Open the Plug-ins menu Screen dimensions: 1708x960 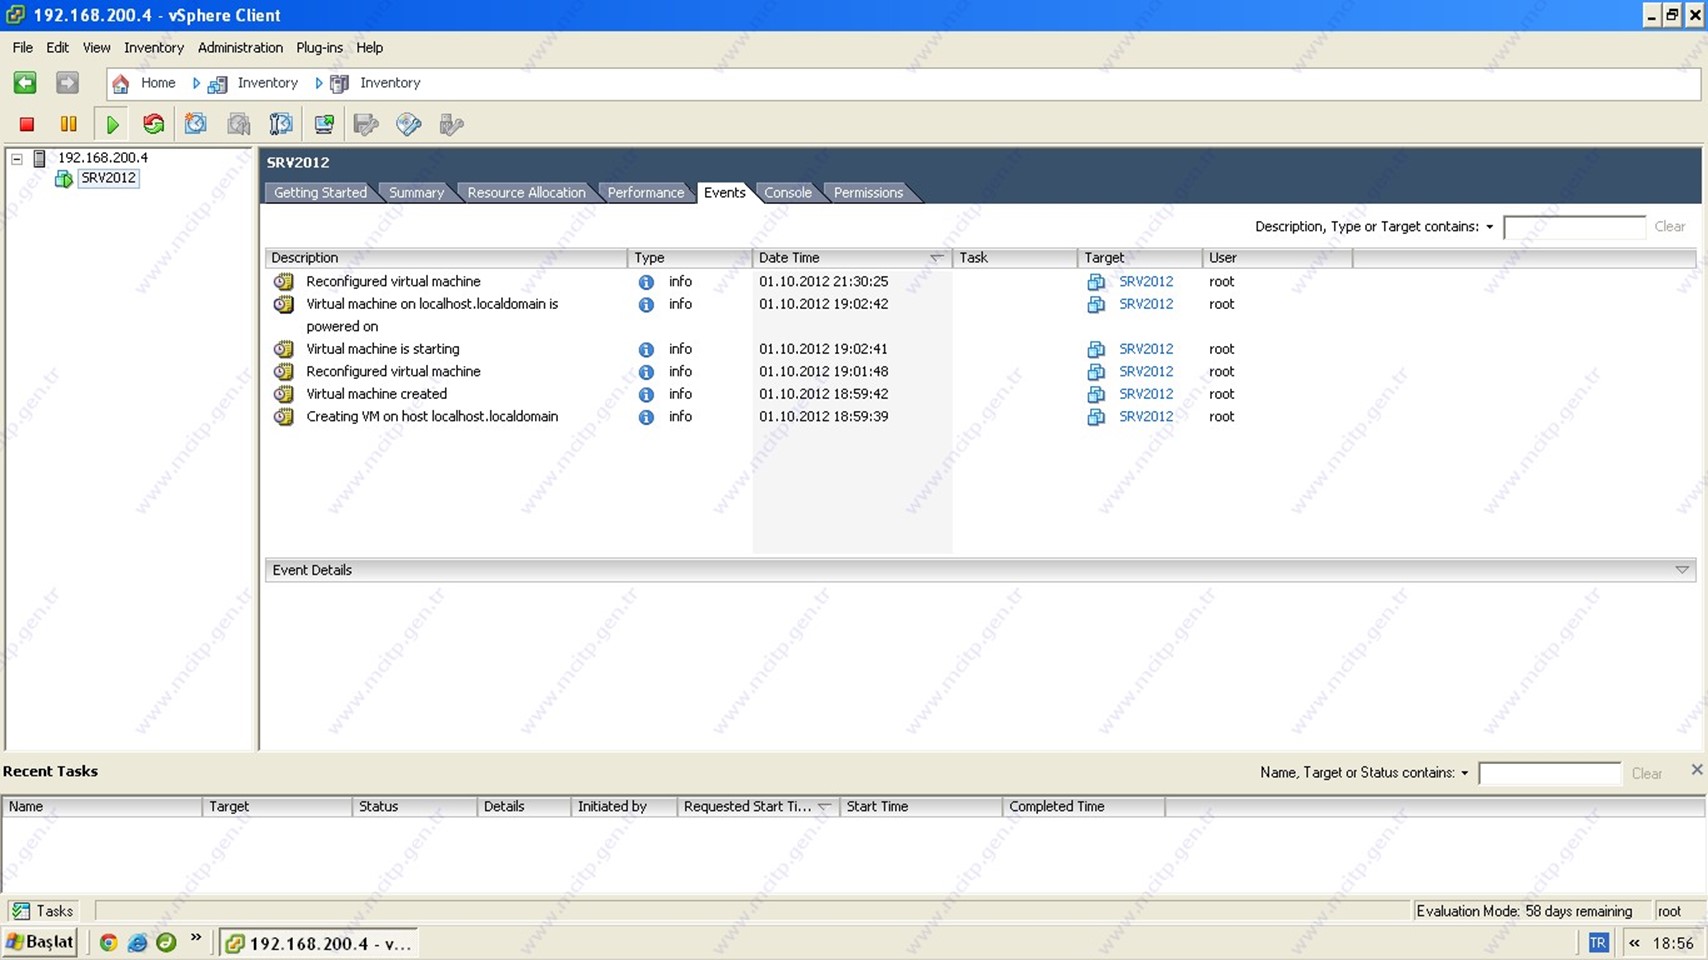[x=319, y=47]
